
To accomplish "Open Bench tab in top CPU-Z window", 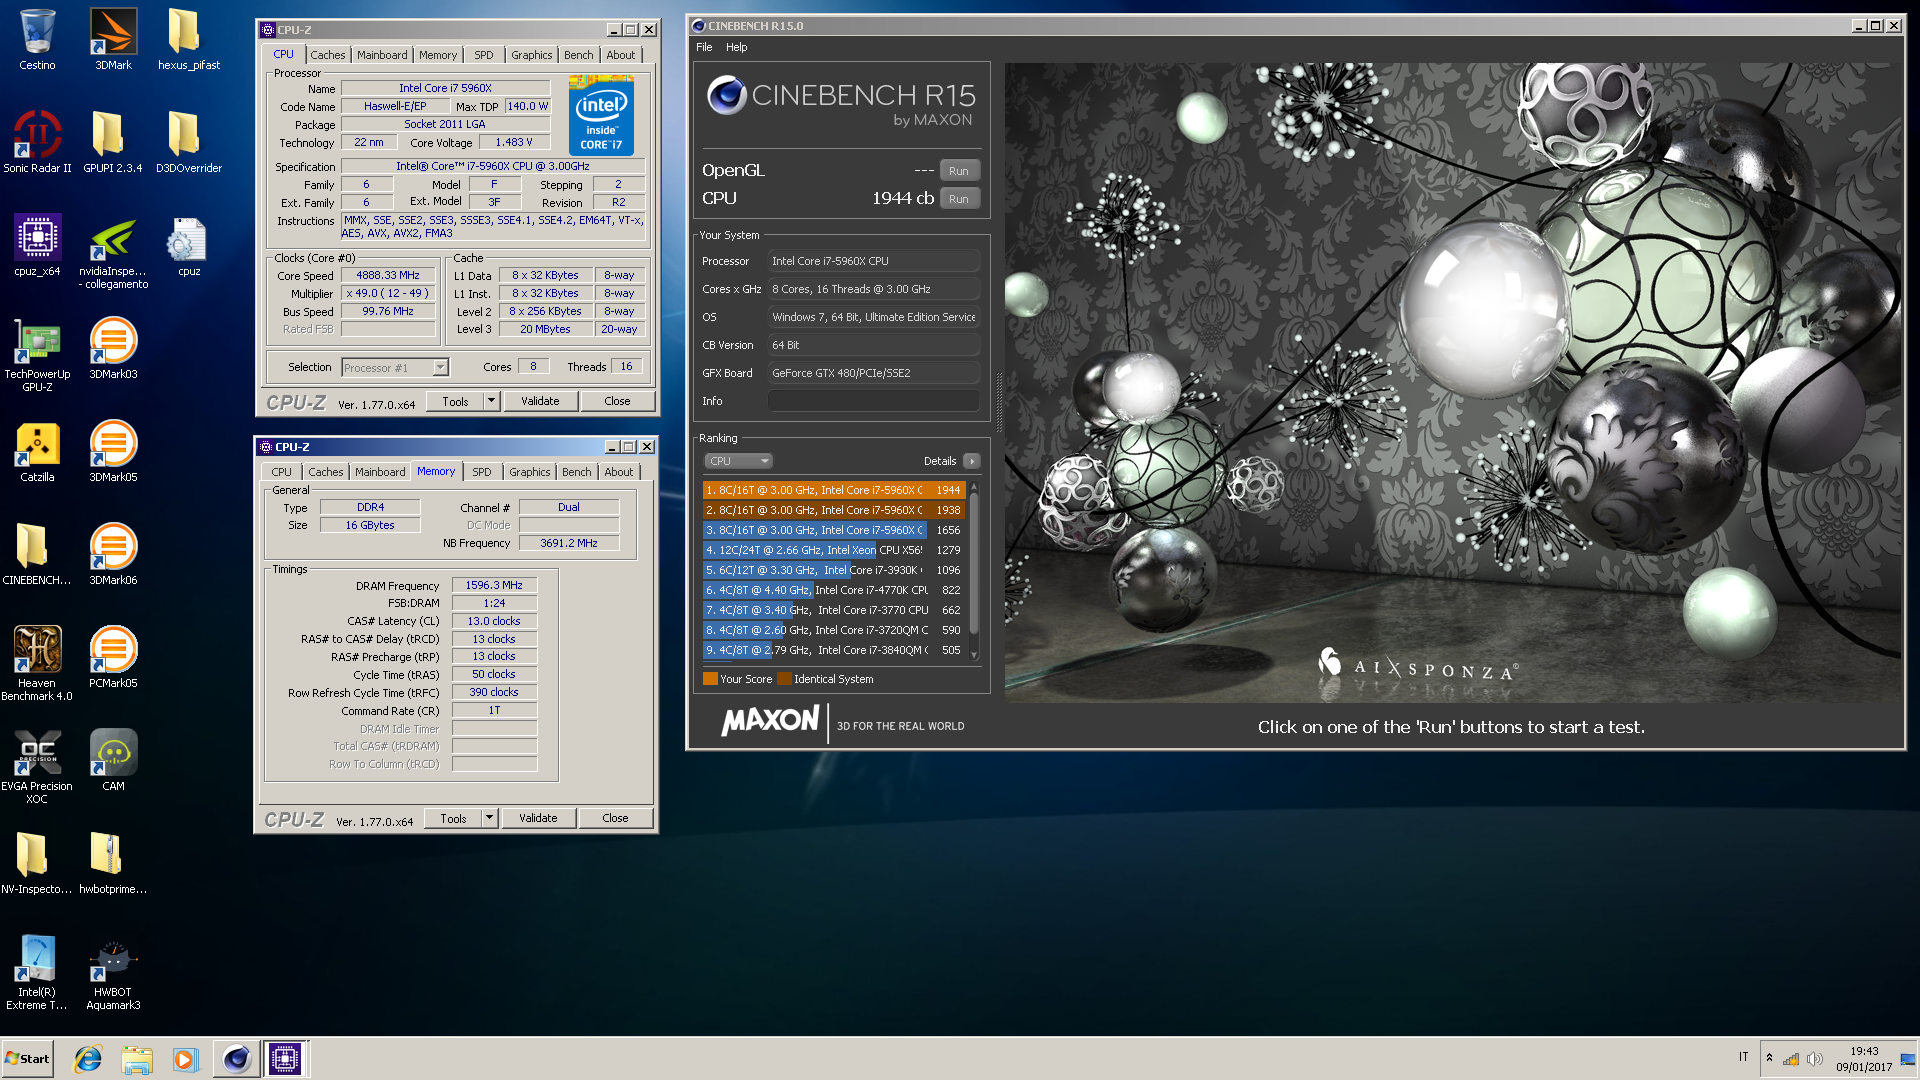I will (578, 55).
